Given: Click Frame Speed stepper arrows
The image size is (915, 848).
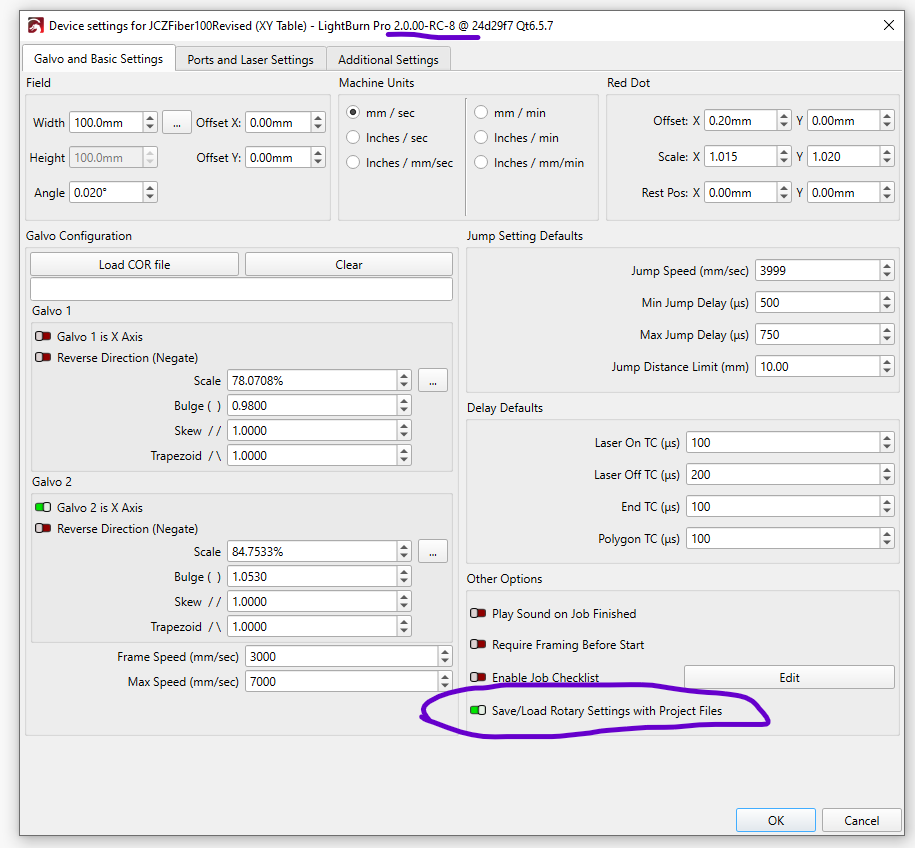Looking at the screenshot, I should (445, 657).
